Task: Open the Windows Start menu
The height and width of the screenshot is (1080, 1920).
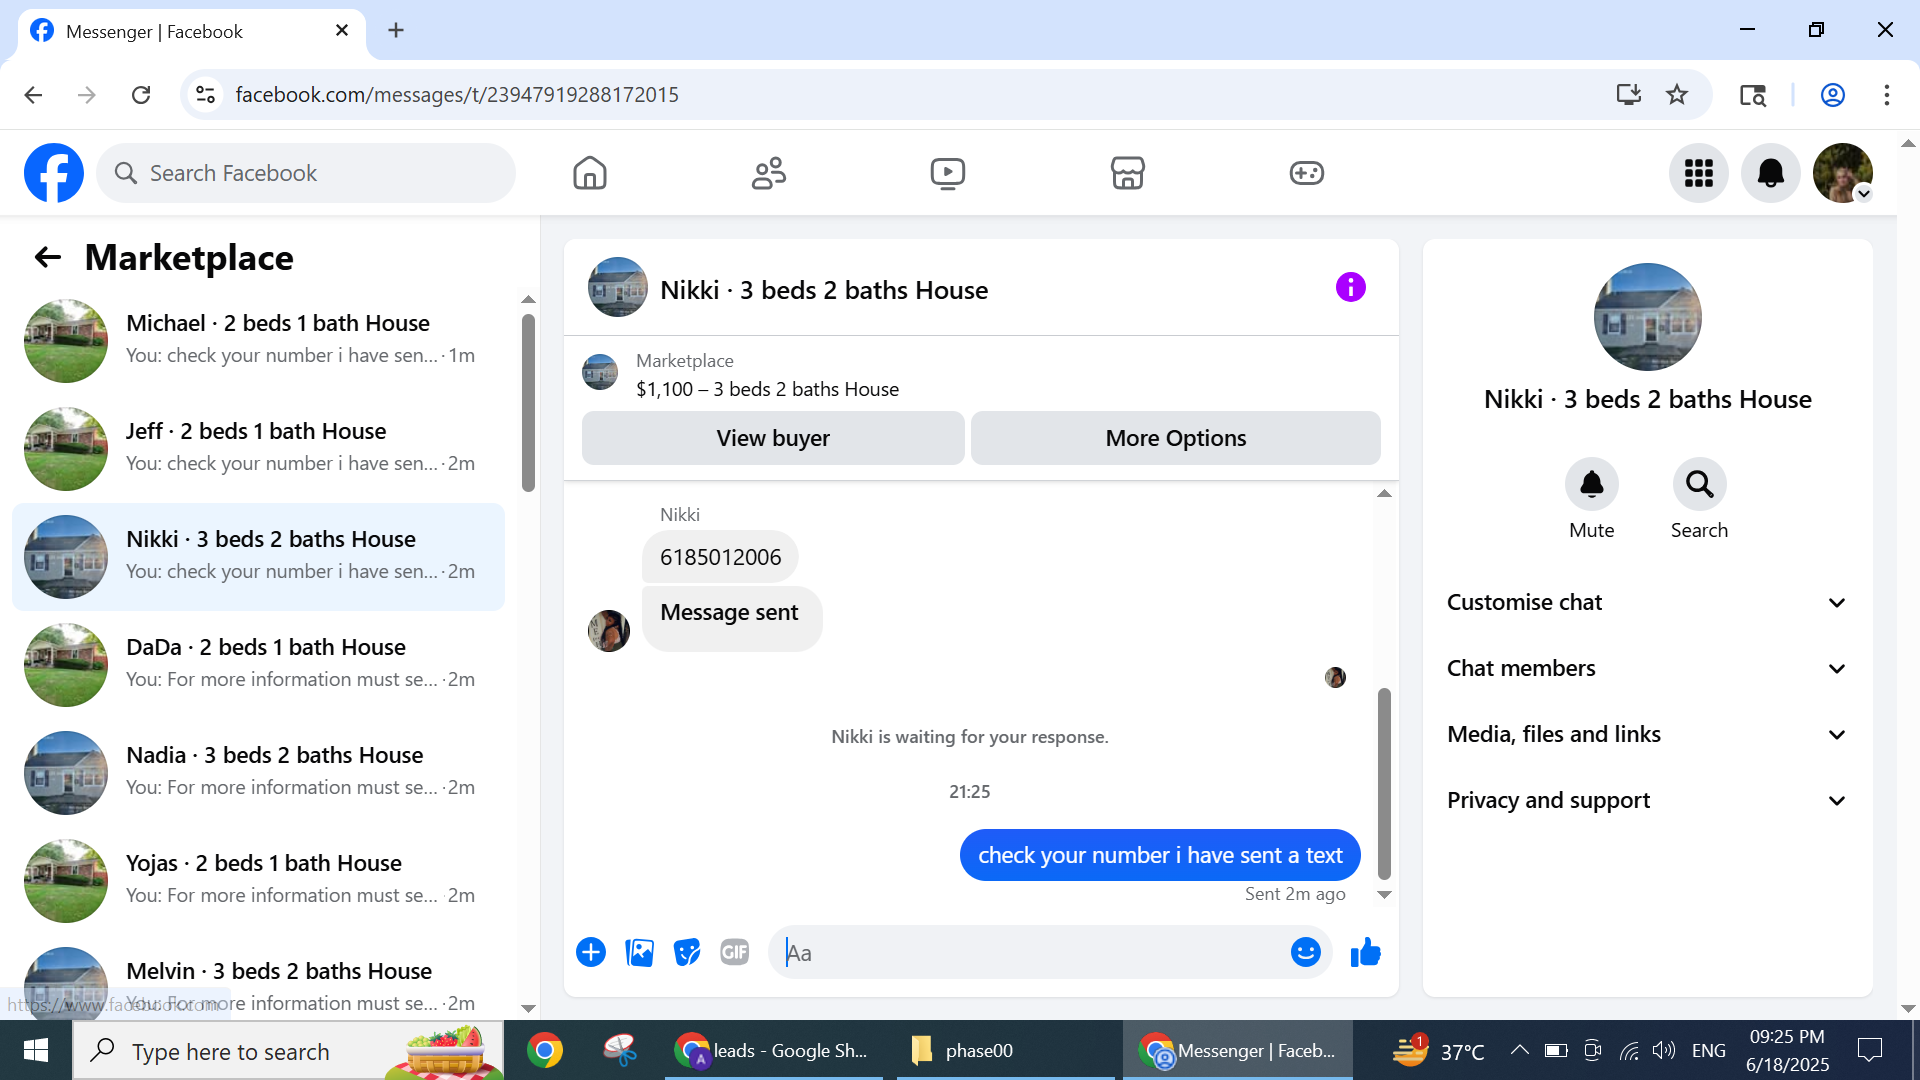Action: coord(36,1050)
